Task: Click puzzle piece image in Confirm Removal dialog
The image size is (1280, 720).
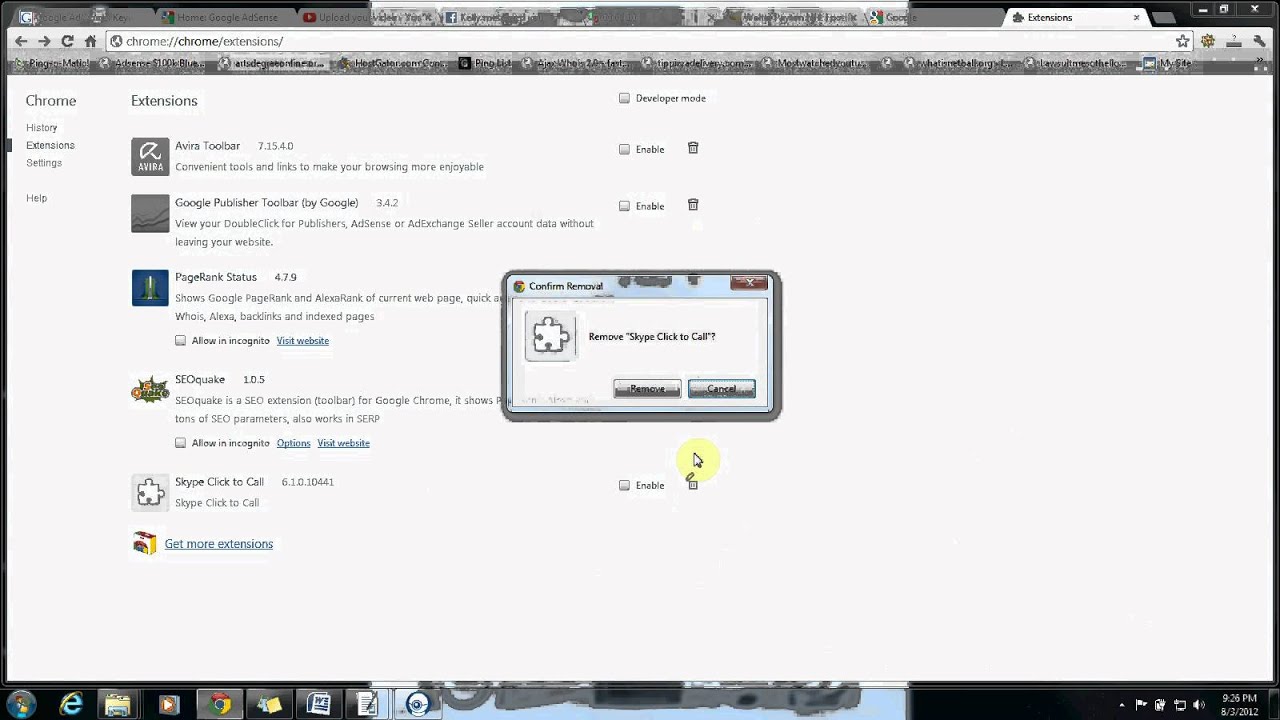Action: point(551,336)
